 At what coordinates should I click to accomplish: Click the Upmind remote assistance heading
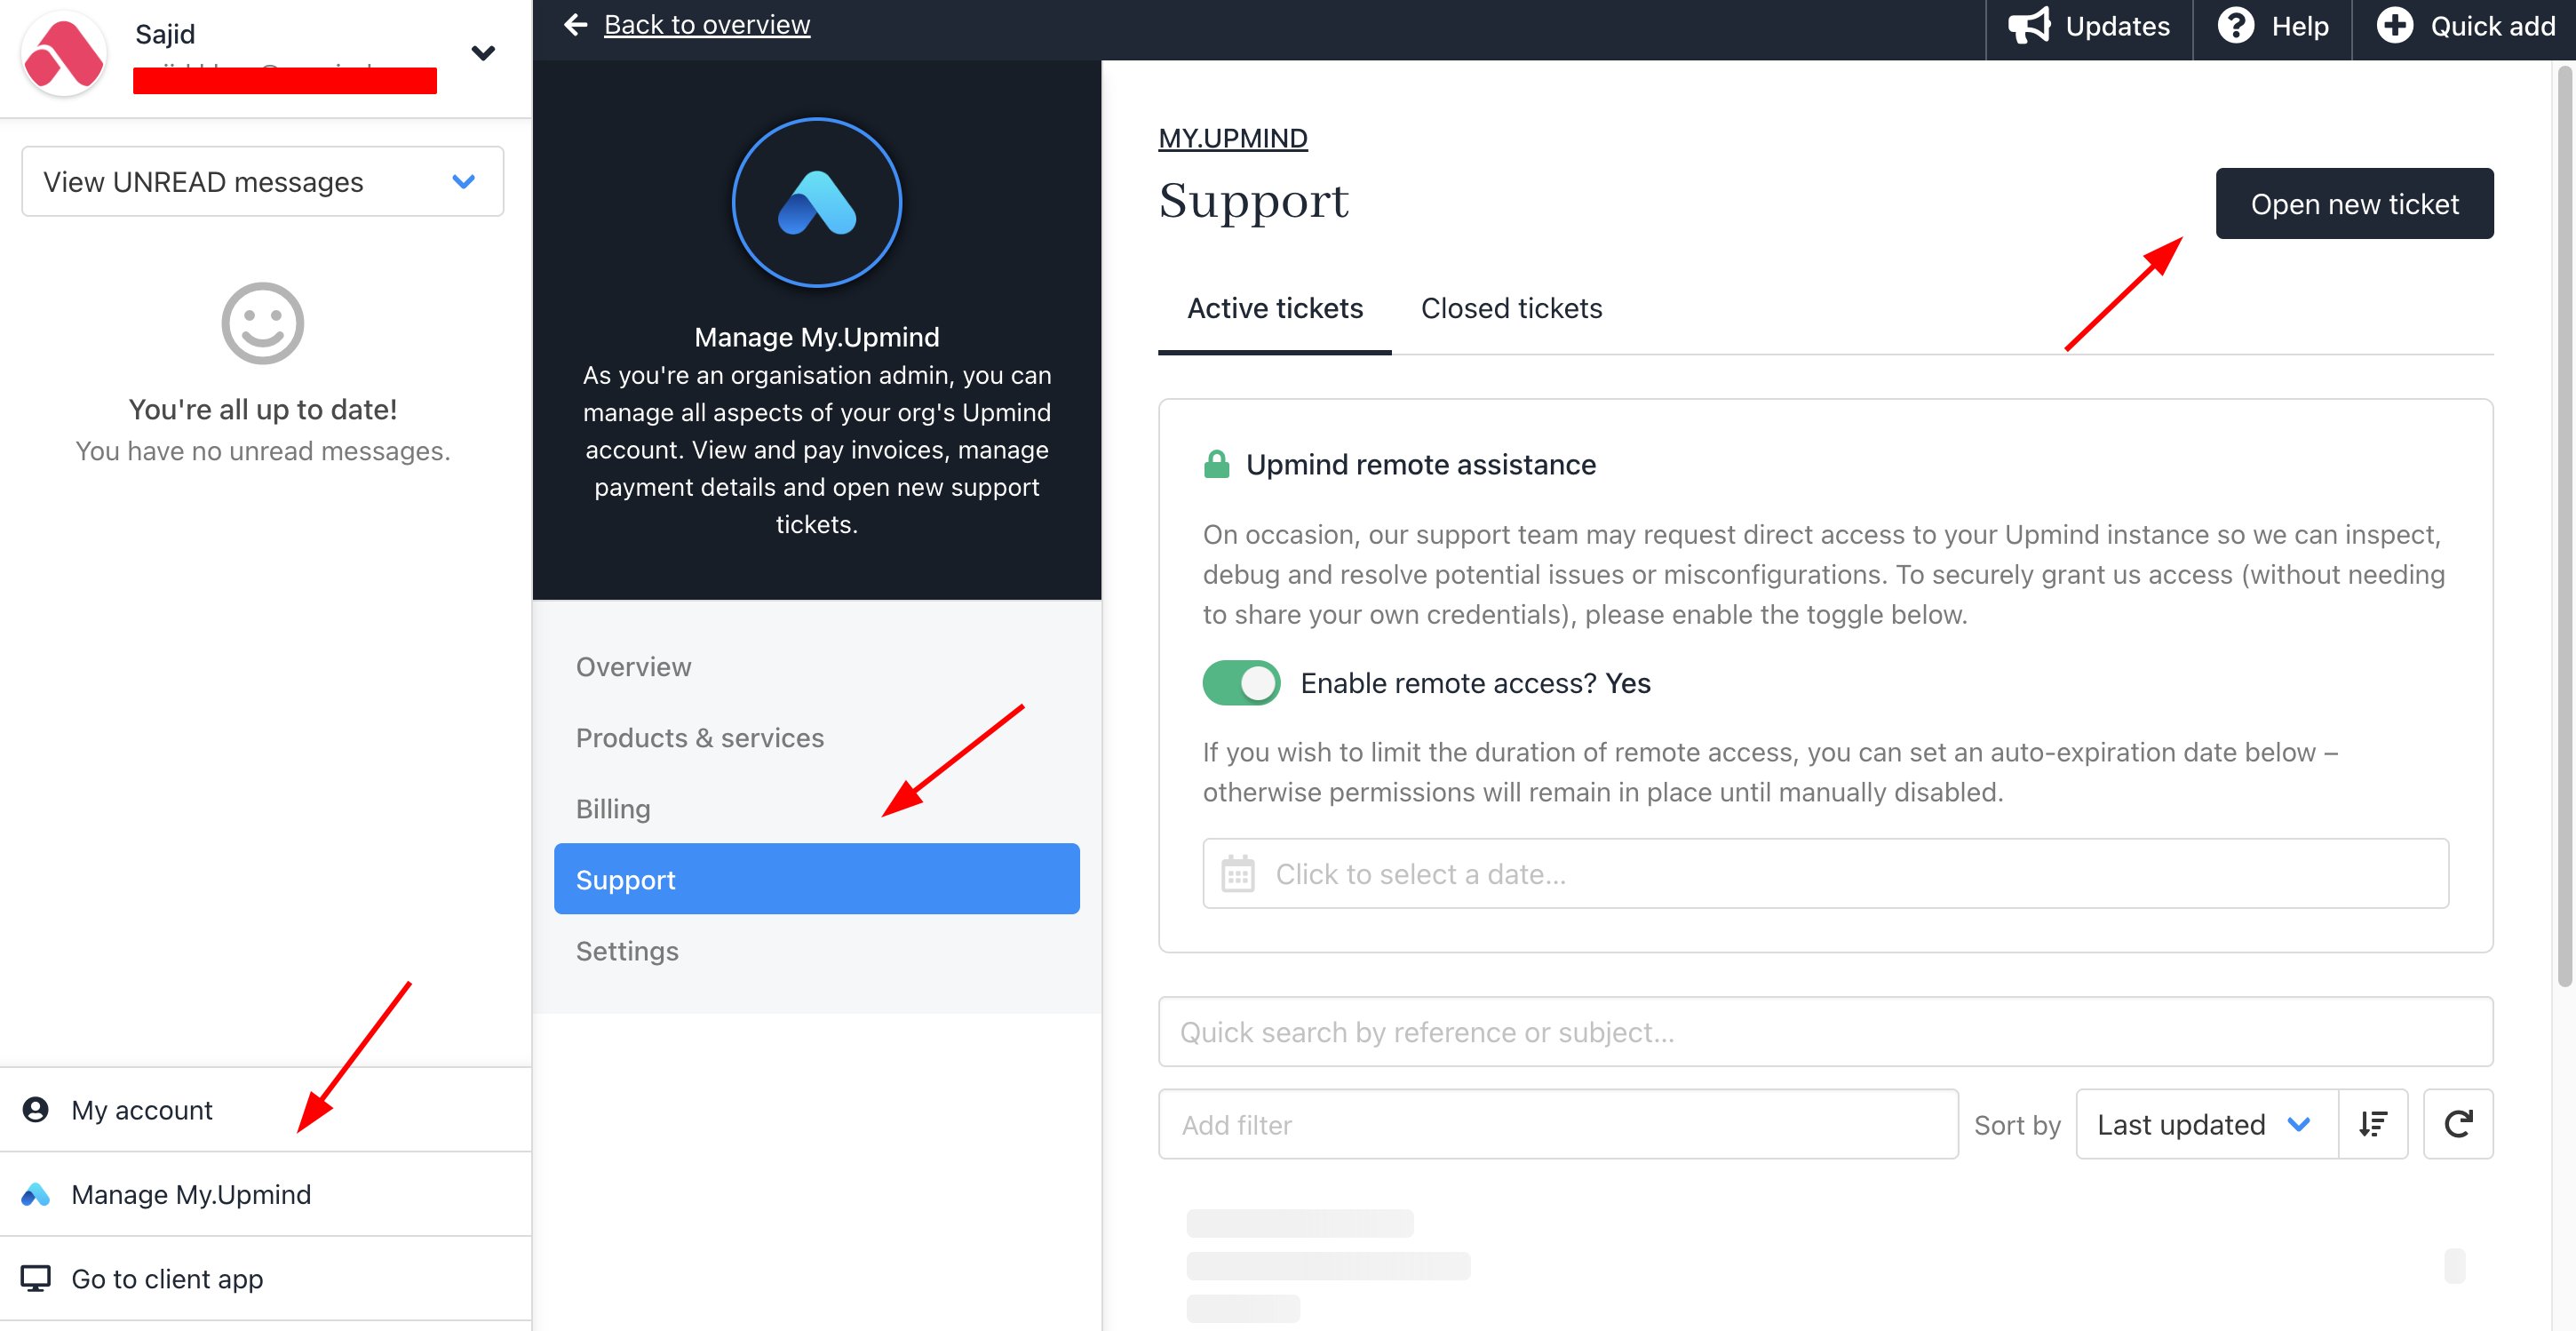tap(1420, 464)
